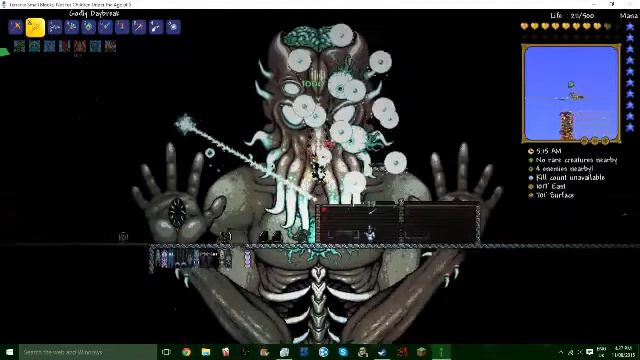Click the Mana label

[x=629, y=16]
